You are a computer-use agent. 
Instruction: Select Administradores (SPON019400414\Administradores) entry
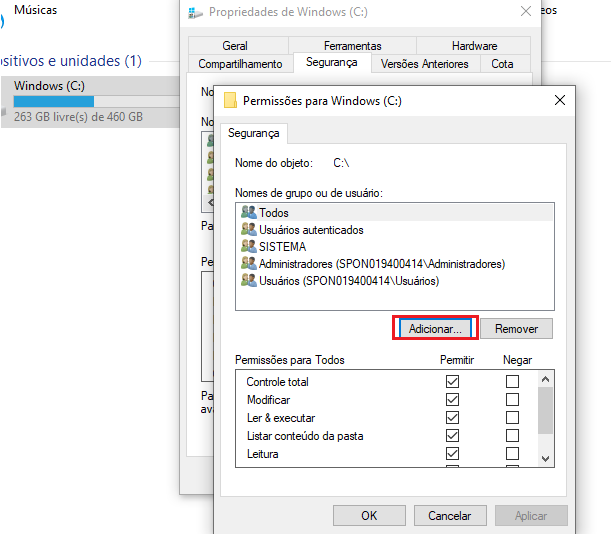[x=395, y=263]
